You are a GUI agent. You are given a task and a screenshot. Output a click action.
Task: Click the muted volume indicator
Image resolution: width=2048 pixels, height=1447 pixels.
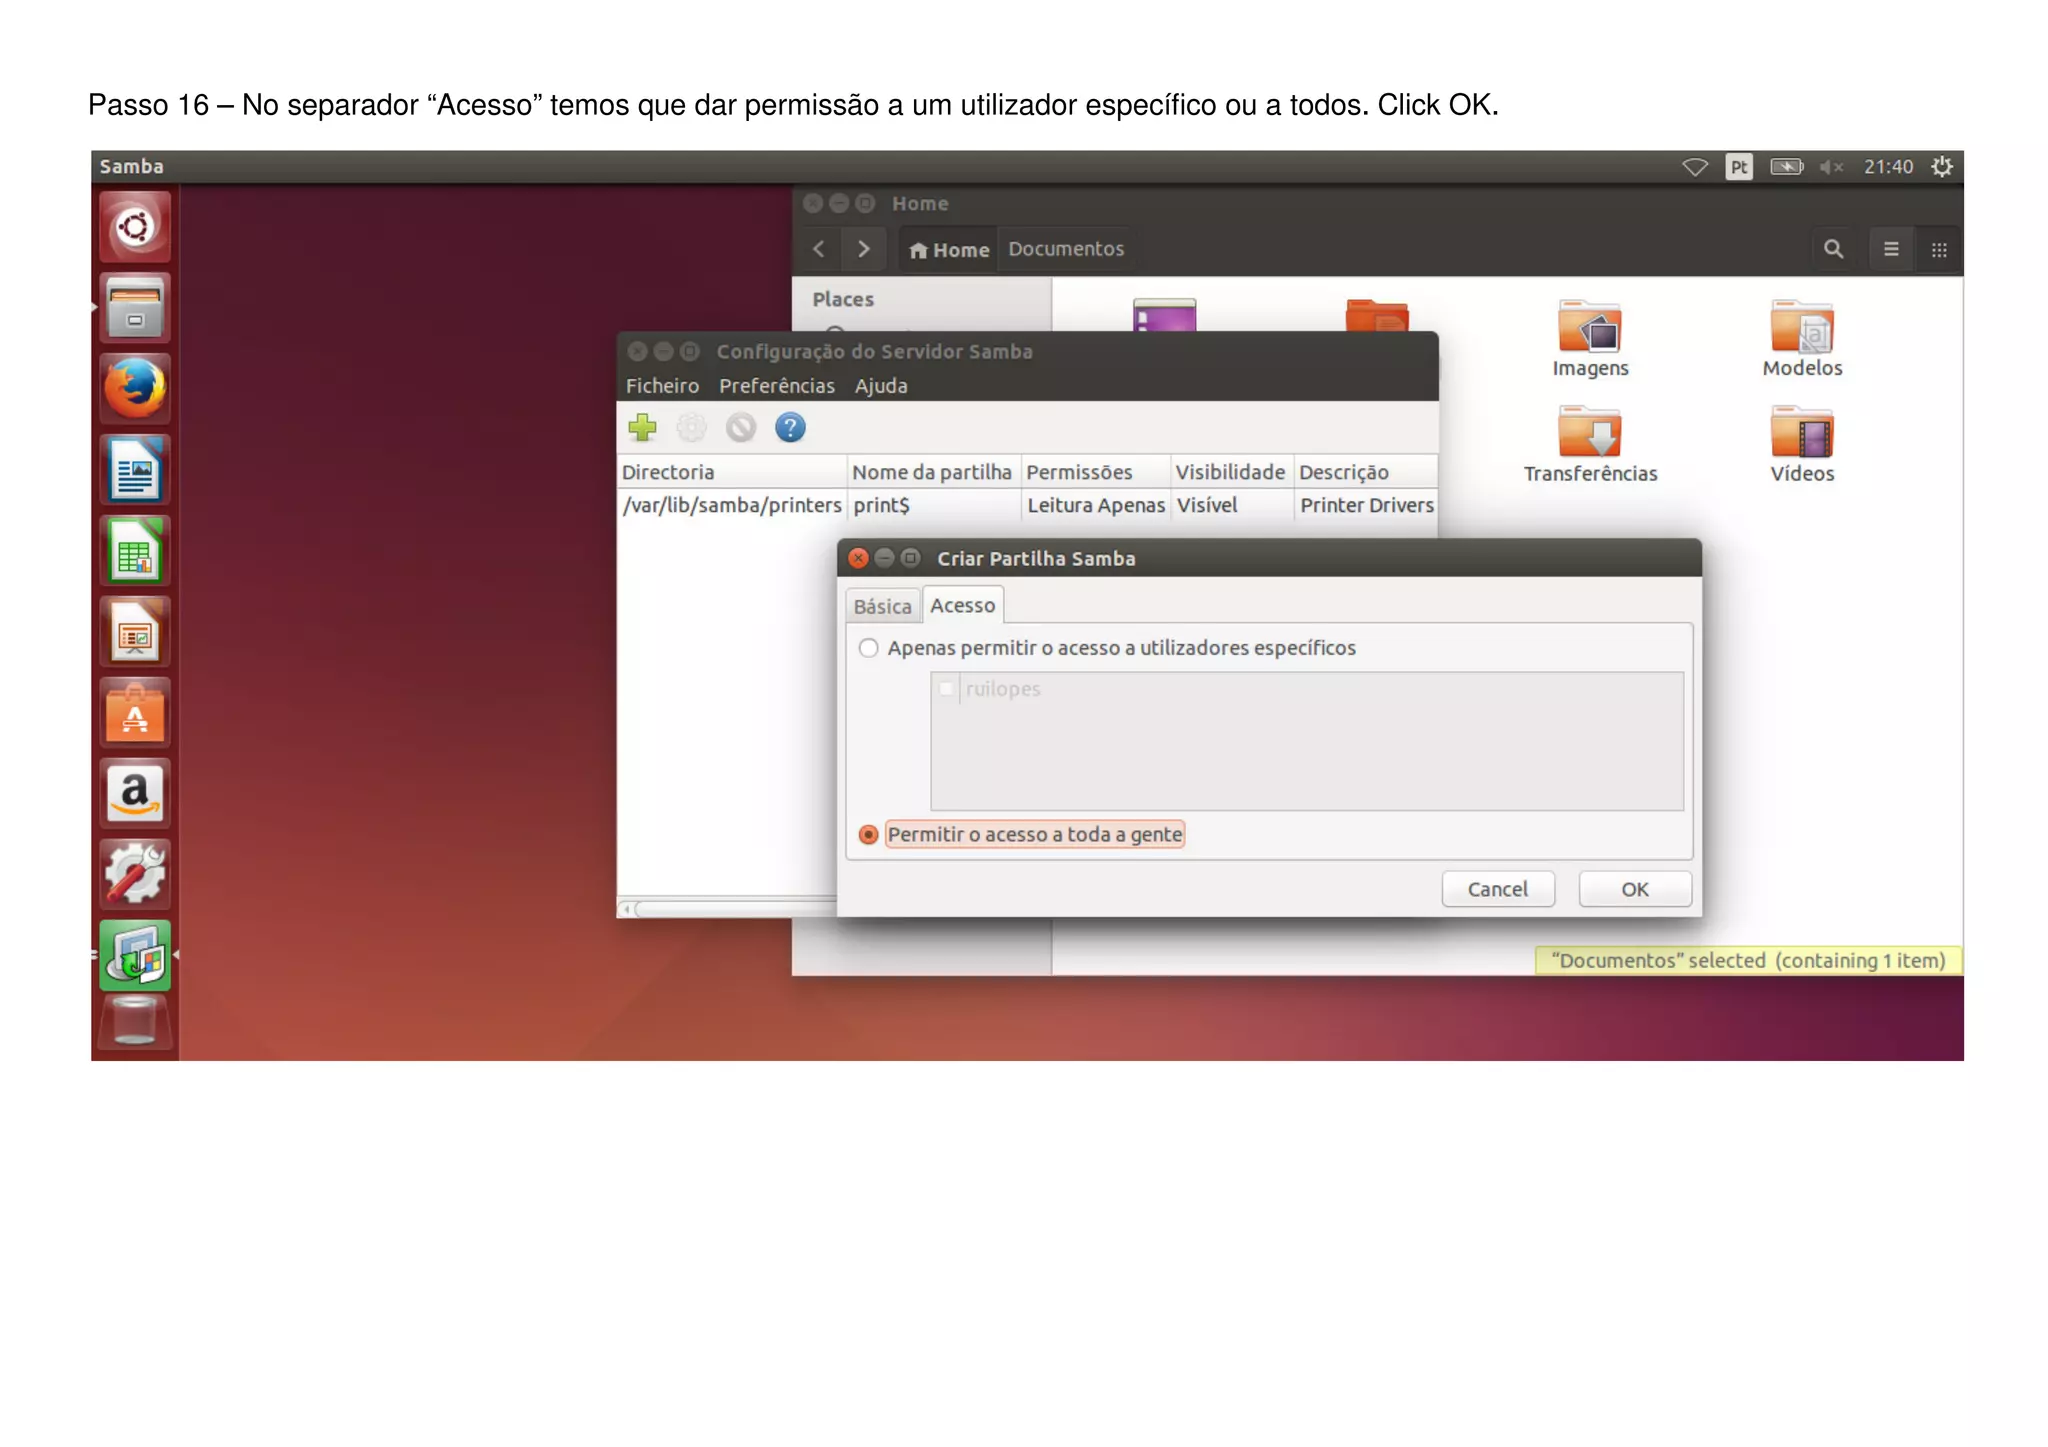tap(1831, 167)
